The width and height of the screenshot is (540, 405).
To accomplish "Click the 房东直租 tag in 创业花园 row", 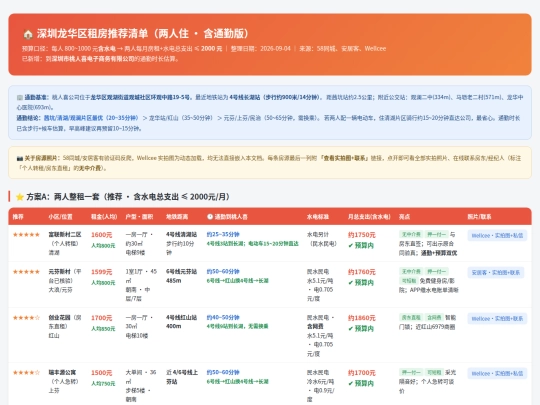I will pyautogui.click(x=411, y=317).
